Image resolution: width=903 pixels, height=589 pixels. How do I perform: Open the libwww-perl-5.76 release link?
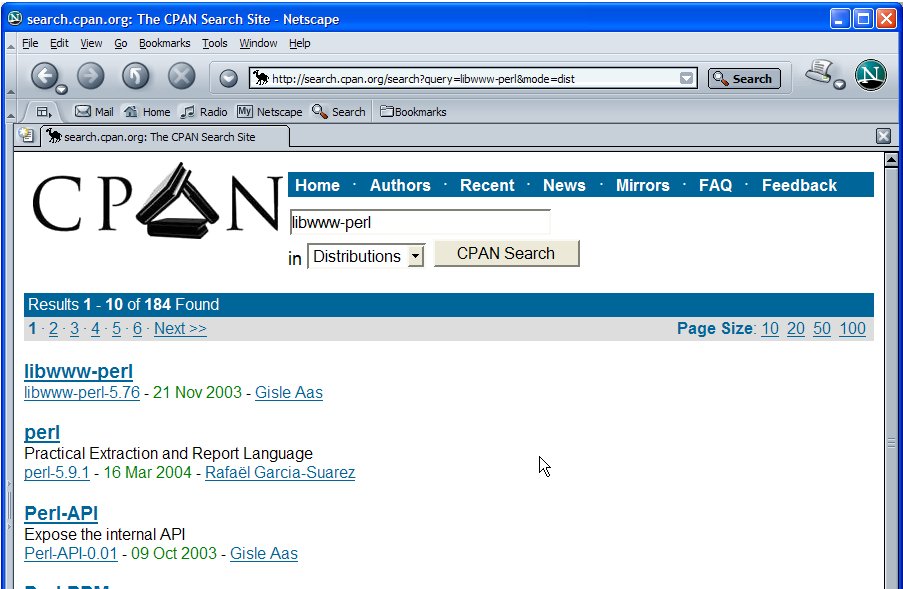[82, 393]
